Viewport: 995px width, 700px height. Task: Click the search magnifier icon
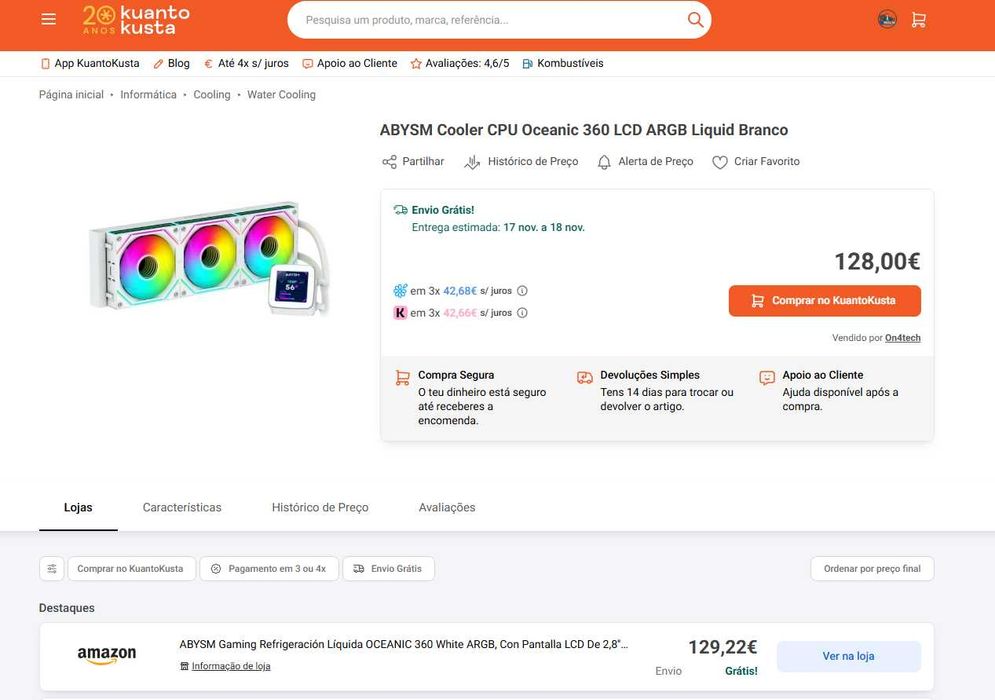pyautogui.click(x=695, y=20)
